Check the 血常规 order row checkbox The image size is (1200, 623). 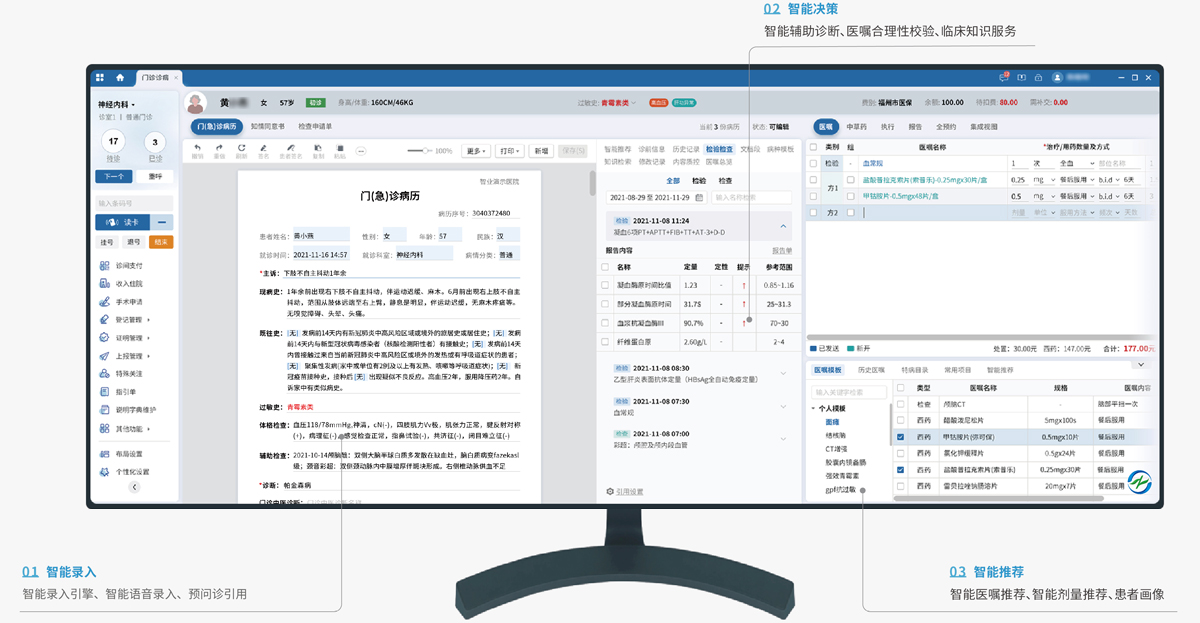click(x=814, y=163)
